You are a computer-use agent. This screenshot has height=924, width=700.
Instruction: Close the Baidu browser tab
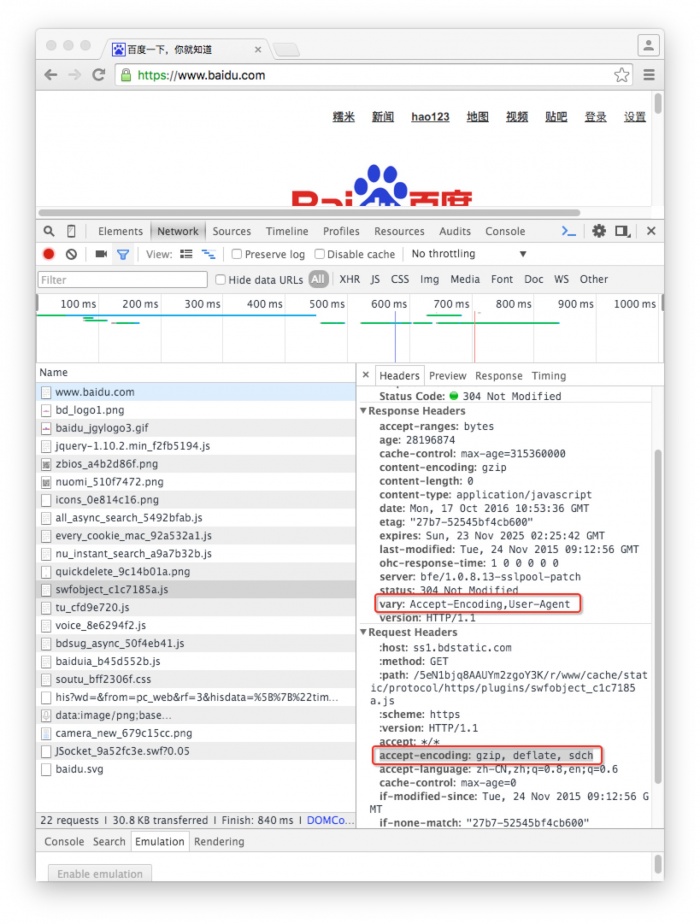(x=257, y=50)
